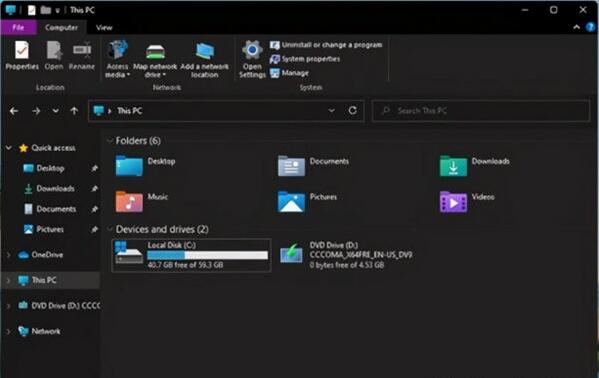Image resolution: width=599 pixels, height=378 pixels.
Task: Open System properties
Action: [305, 59]
